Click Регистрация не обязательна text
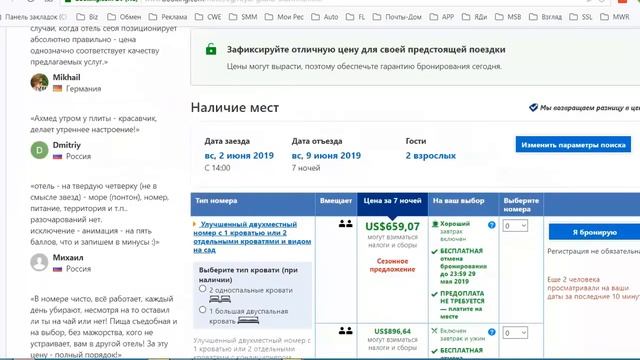Image resolution: width=640 pixels, height=360 pixels. coord(593,251)
